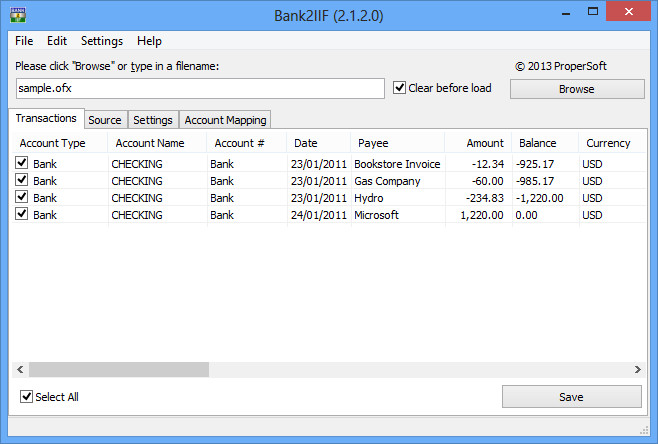Viewport: 658px width, 444px height.
Task: Open the Settings tab next to Source
Action: click(x=153, y=120)
